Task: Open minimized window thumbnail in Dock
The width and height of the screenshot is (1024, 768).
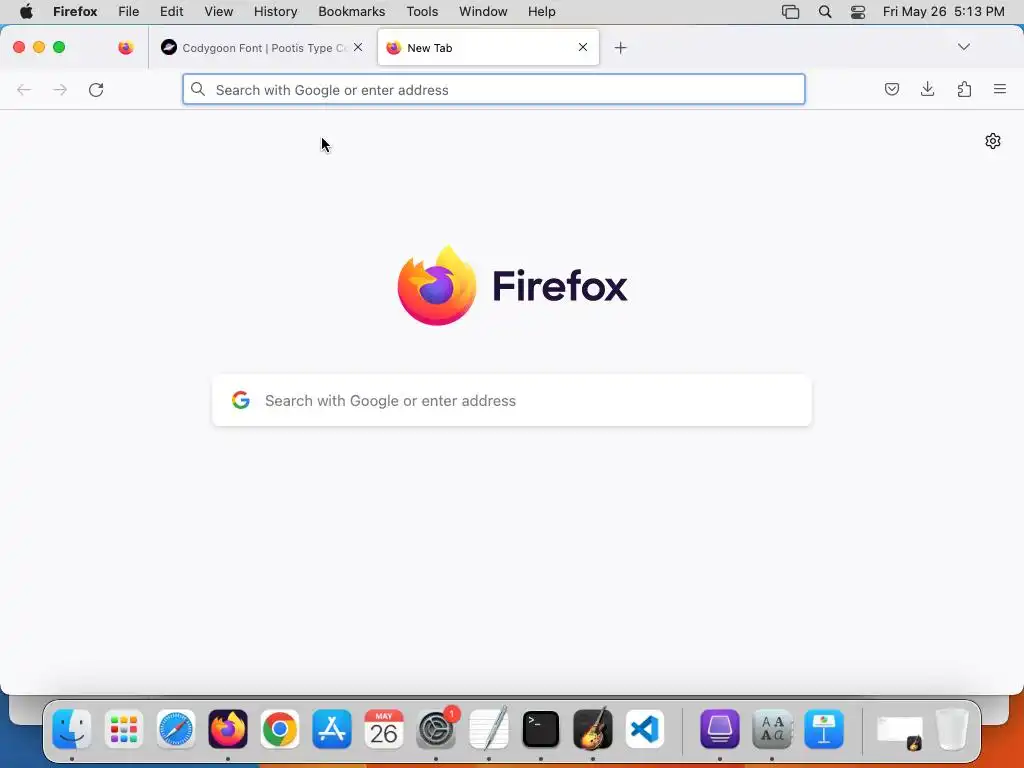Action: pos(899,731)
